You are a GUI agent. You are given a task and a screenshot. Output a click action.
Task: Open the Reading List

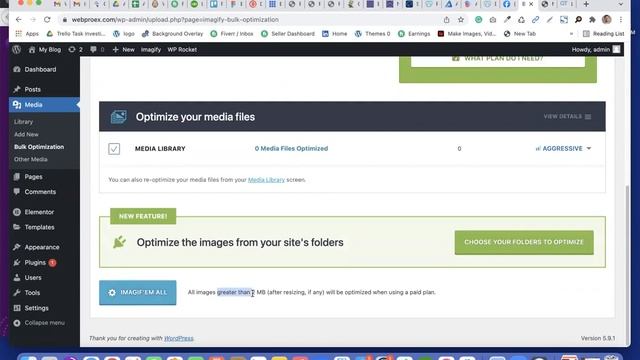tap(603, 34)
